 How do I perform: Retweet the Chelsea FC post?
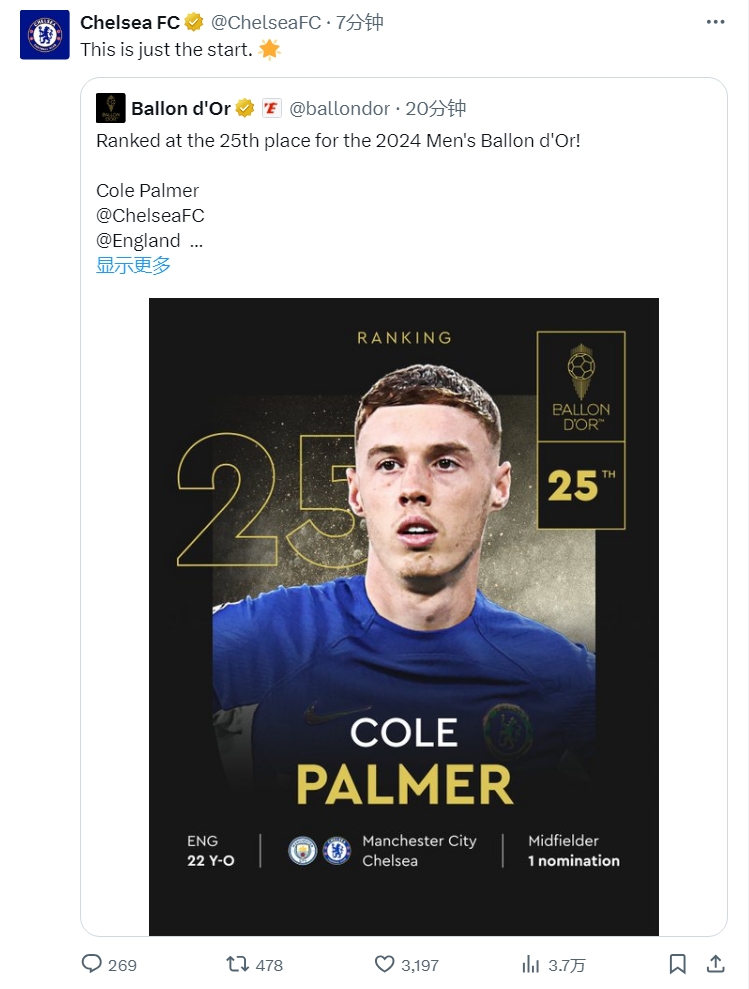pyautogui.click(x=237, y=964)
